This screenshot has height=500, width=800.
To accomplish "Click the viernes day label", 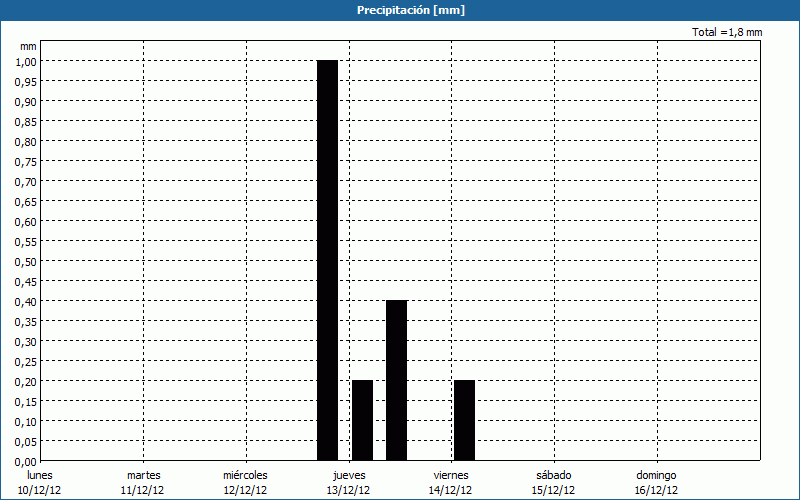I will point(451,475).
